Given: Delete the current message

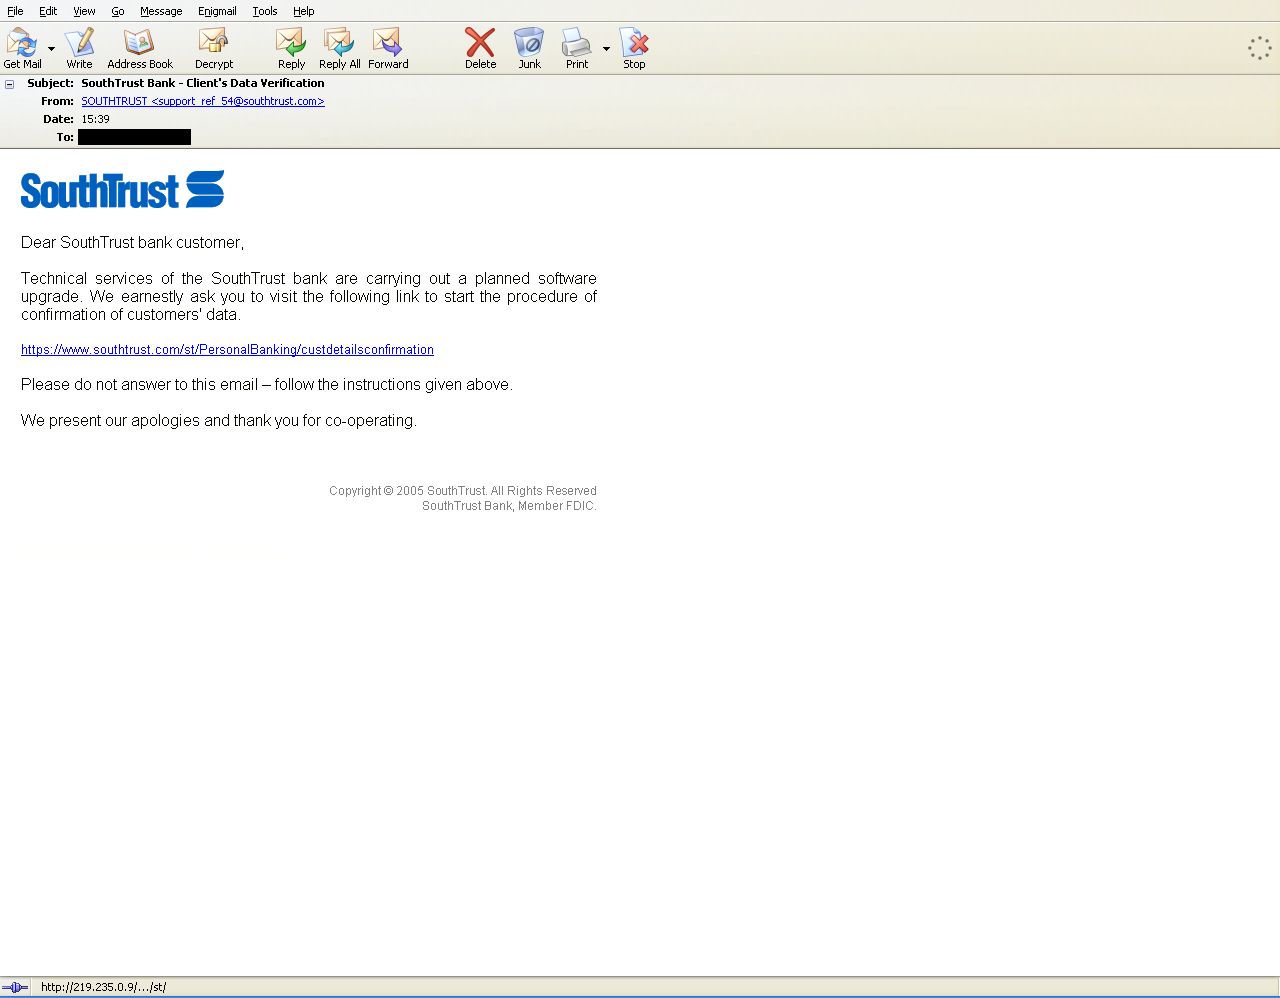Looking at the screenshot, I should pos(480,48).
